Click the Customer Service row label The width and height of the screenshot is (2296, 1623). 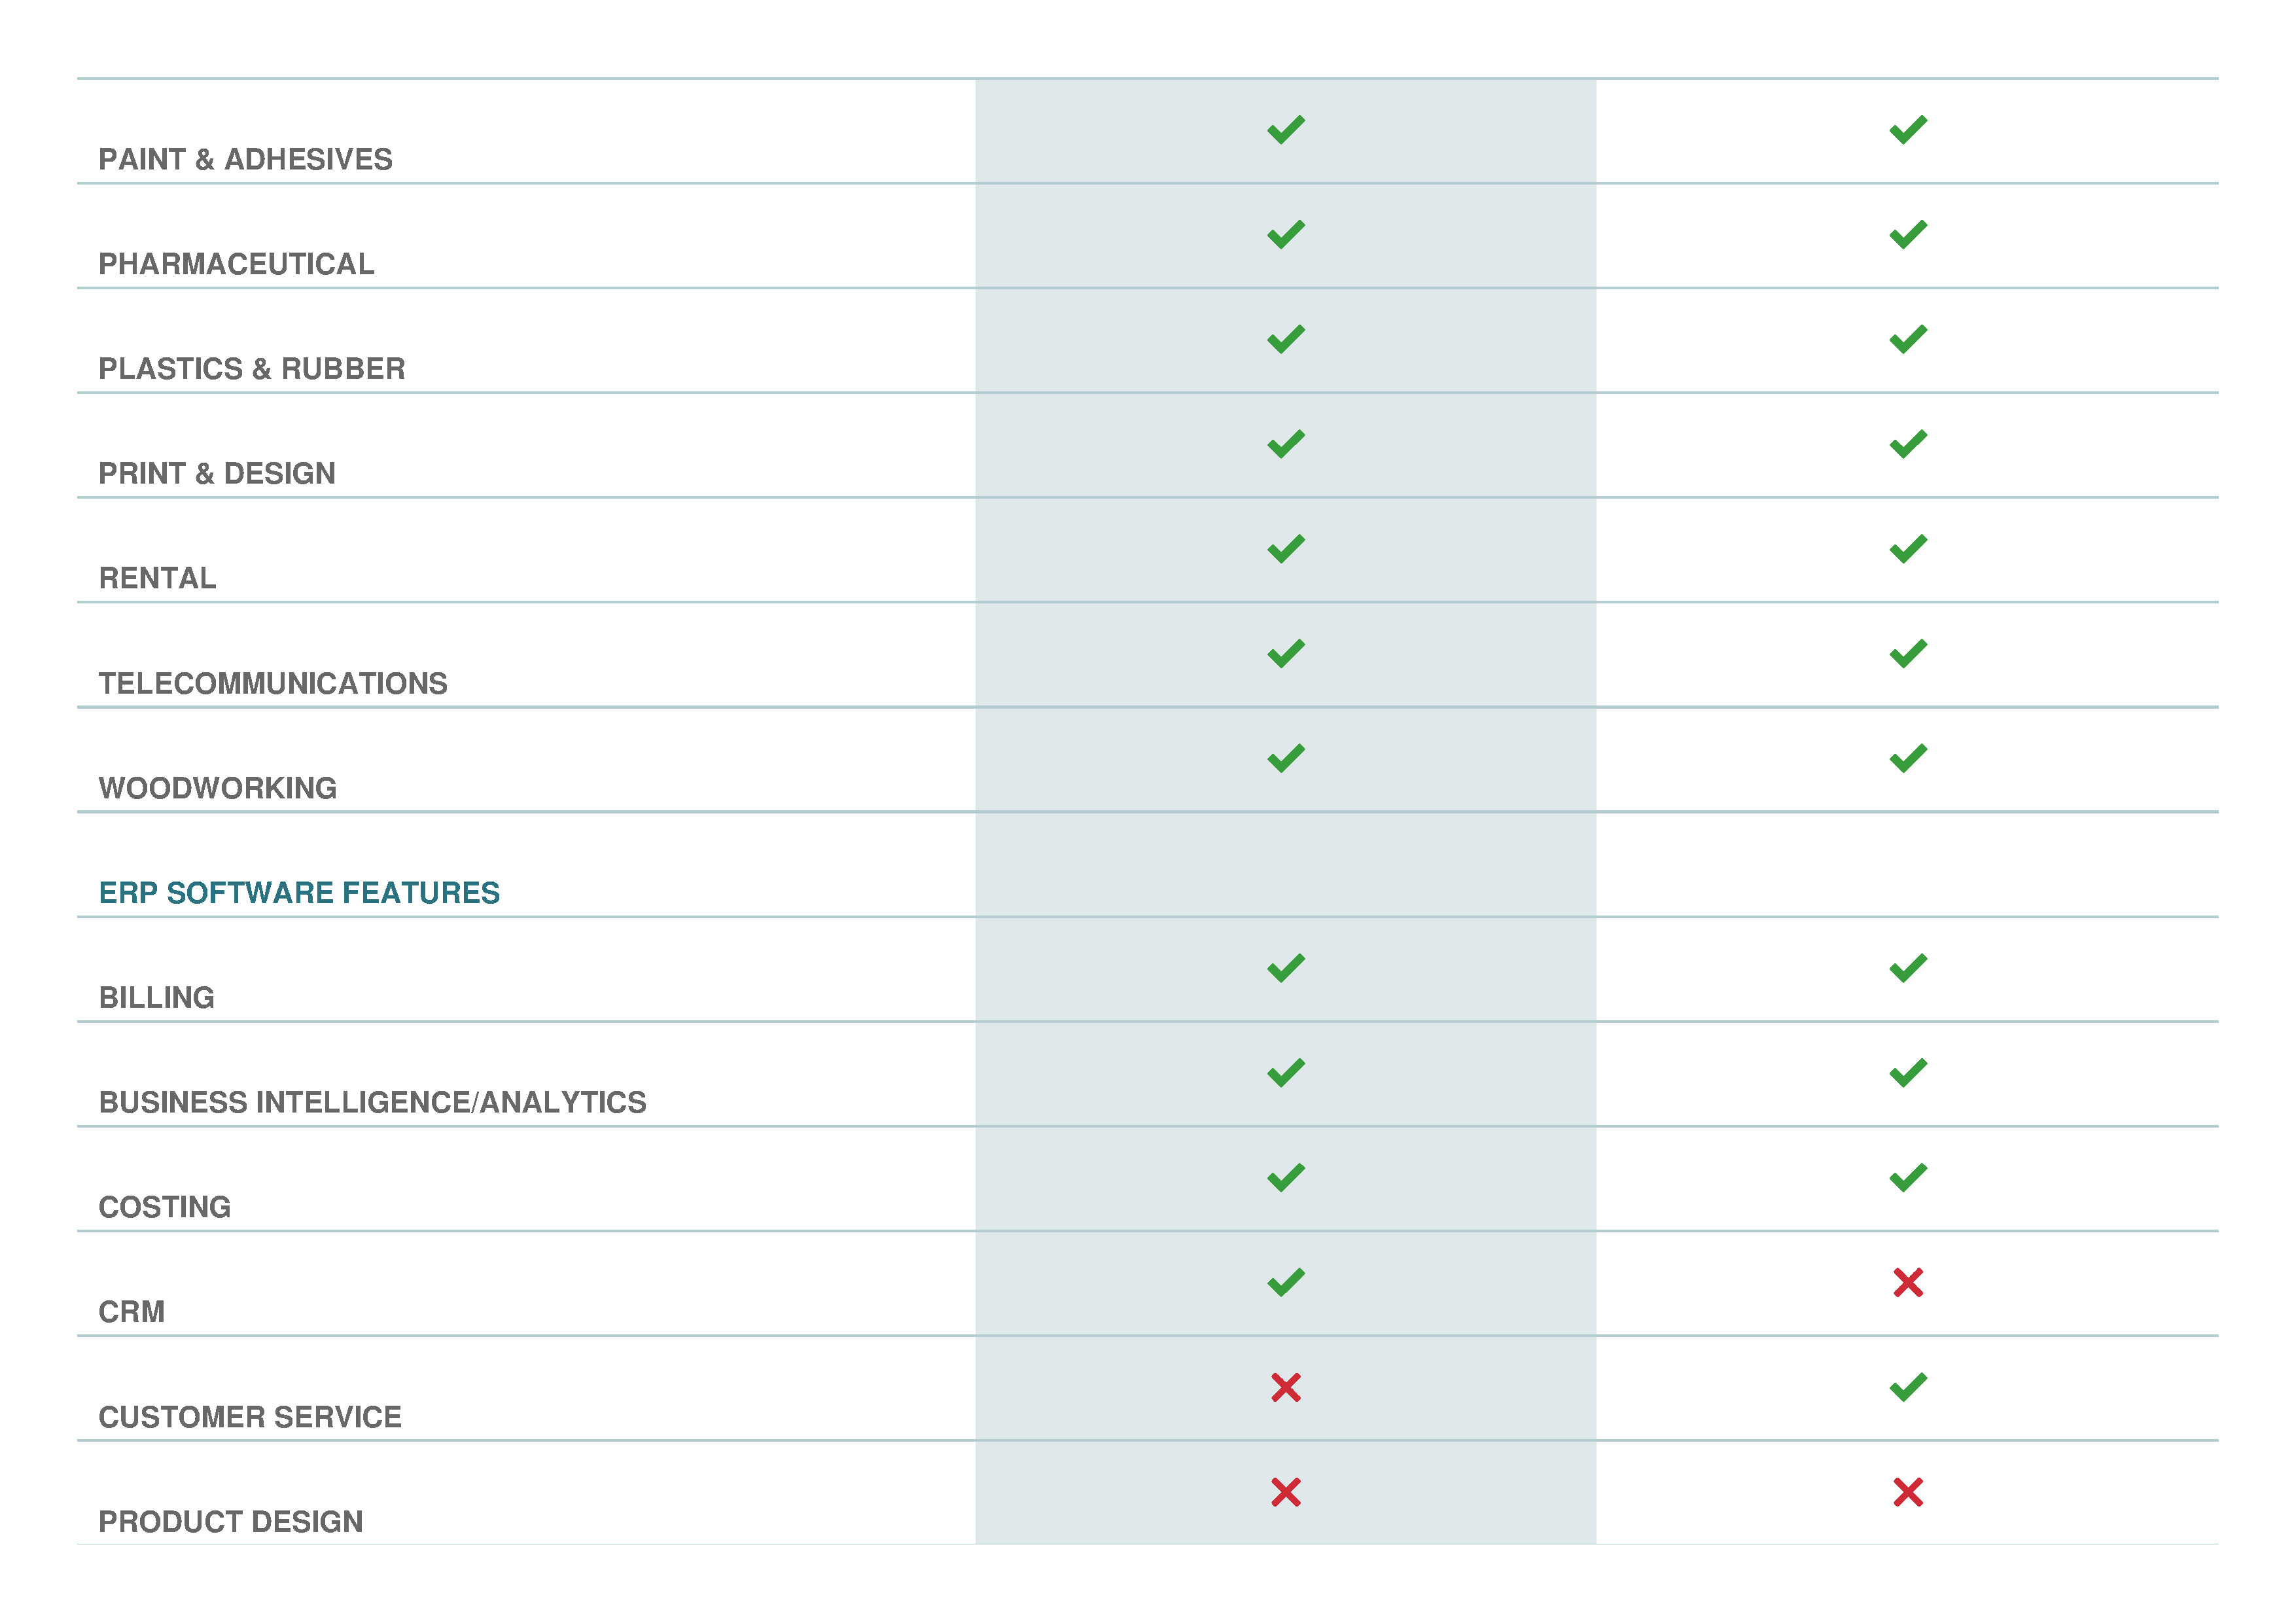(250, 1417)
